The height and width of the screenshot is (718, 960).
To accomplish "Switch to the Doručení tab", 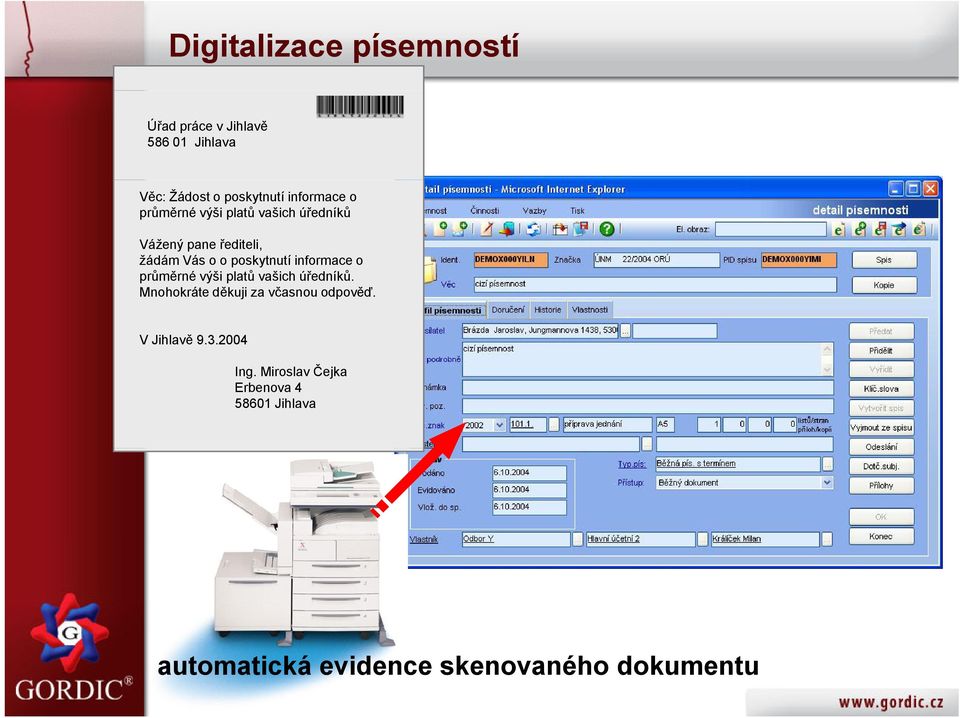I will (508, 310).
